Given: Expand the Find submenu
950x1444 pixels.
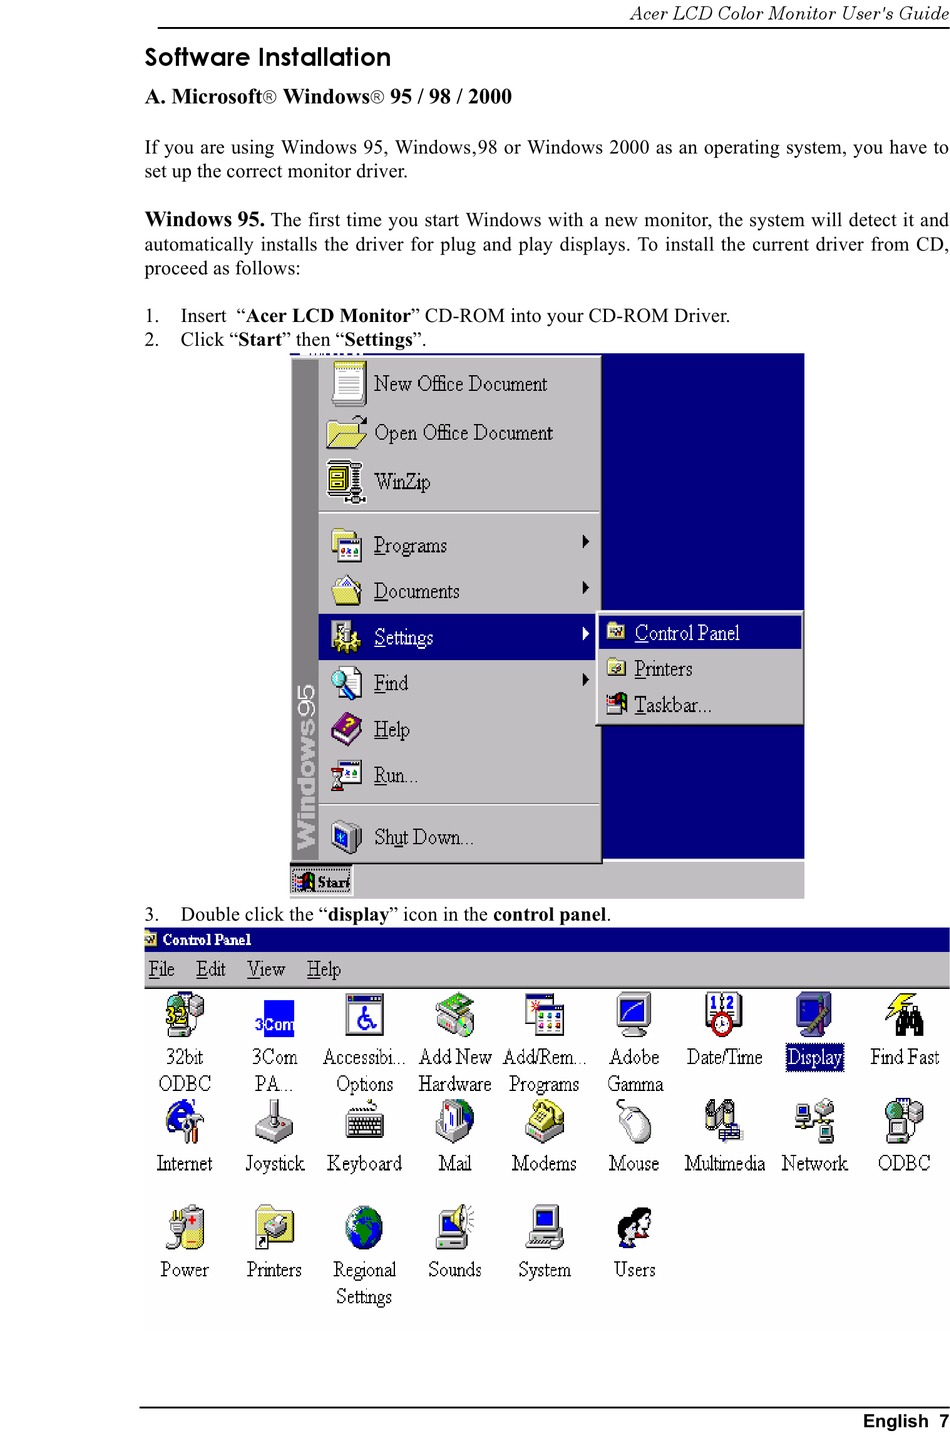Looking at the screenshot, I should tap(460, 683).
